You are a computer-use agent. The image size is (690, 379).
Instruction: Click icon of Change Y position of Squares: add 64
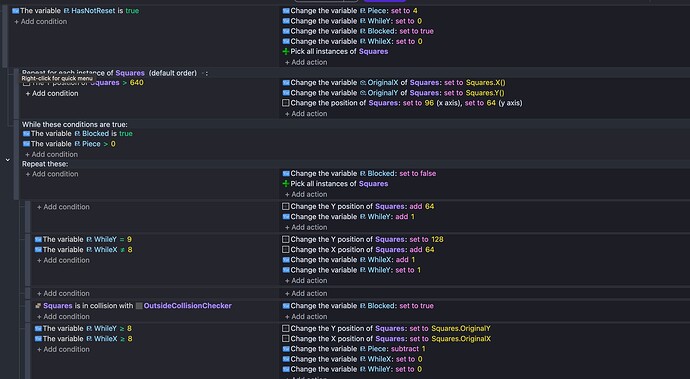coord(286,206)
